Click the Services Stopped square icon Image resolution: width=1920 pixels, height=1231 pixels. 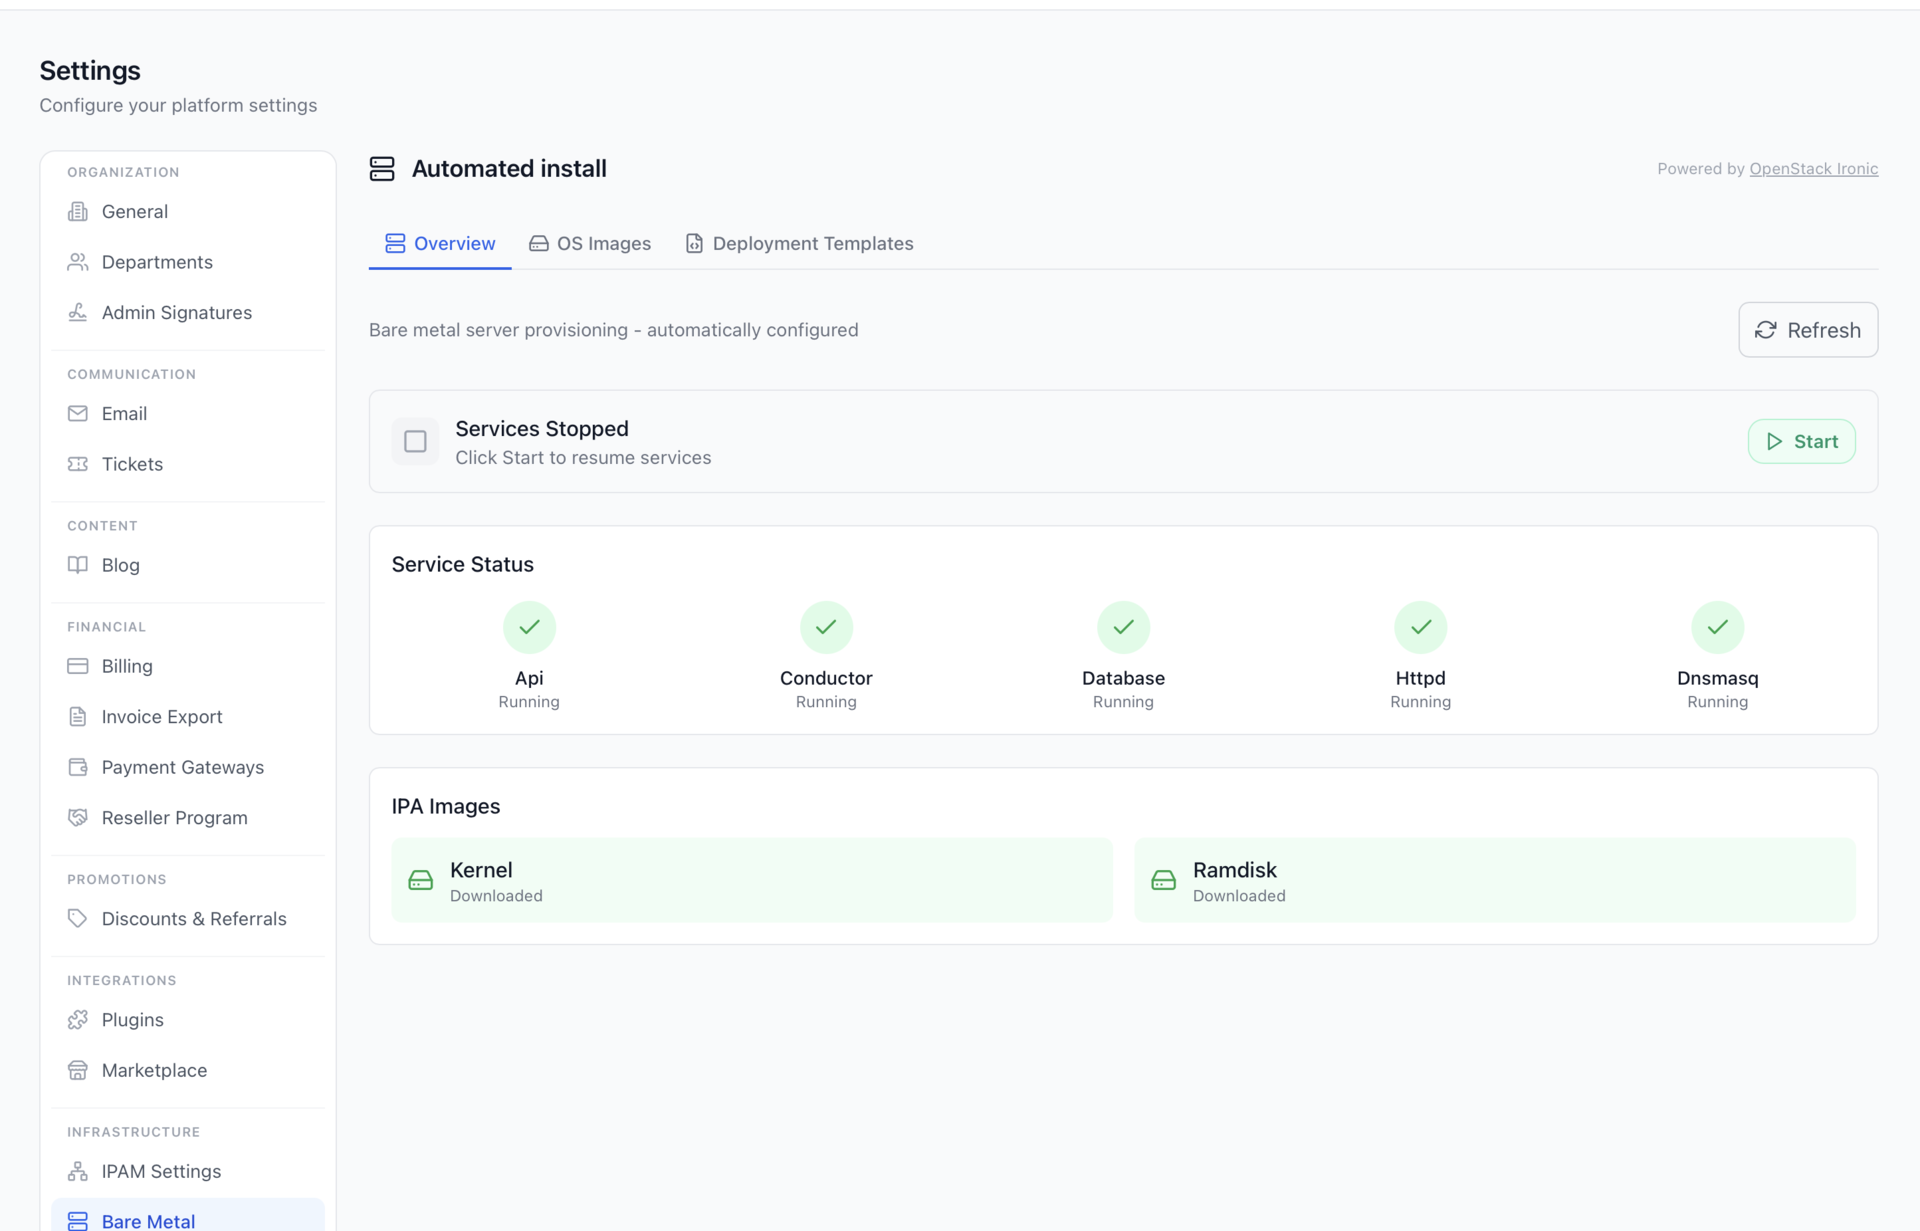415,441
